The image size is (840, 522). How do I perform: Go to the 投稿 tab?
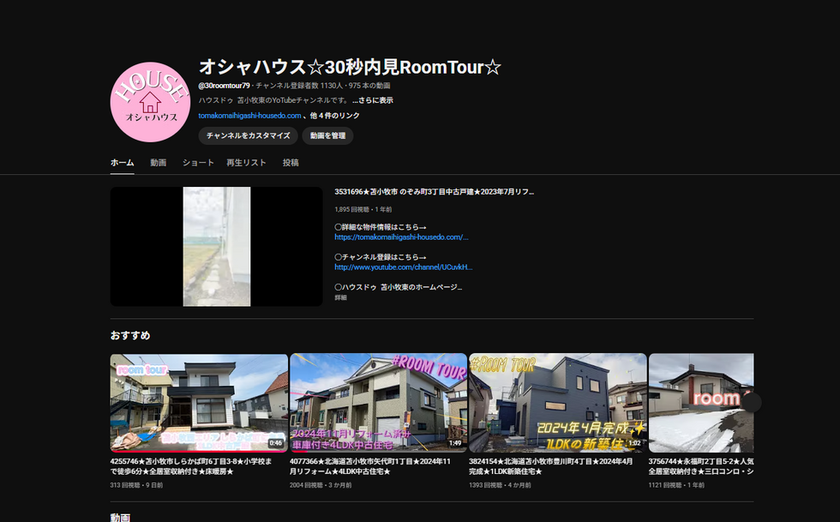click(x=290, y=162)
